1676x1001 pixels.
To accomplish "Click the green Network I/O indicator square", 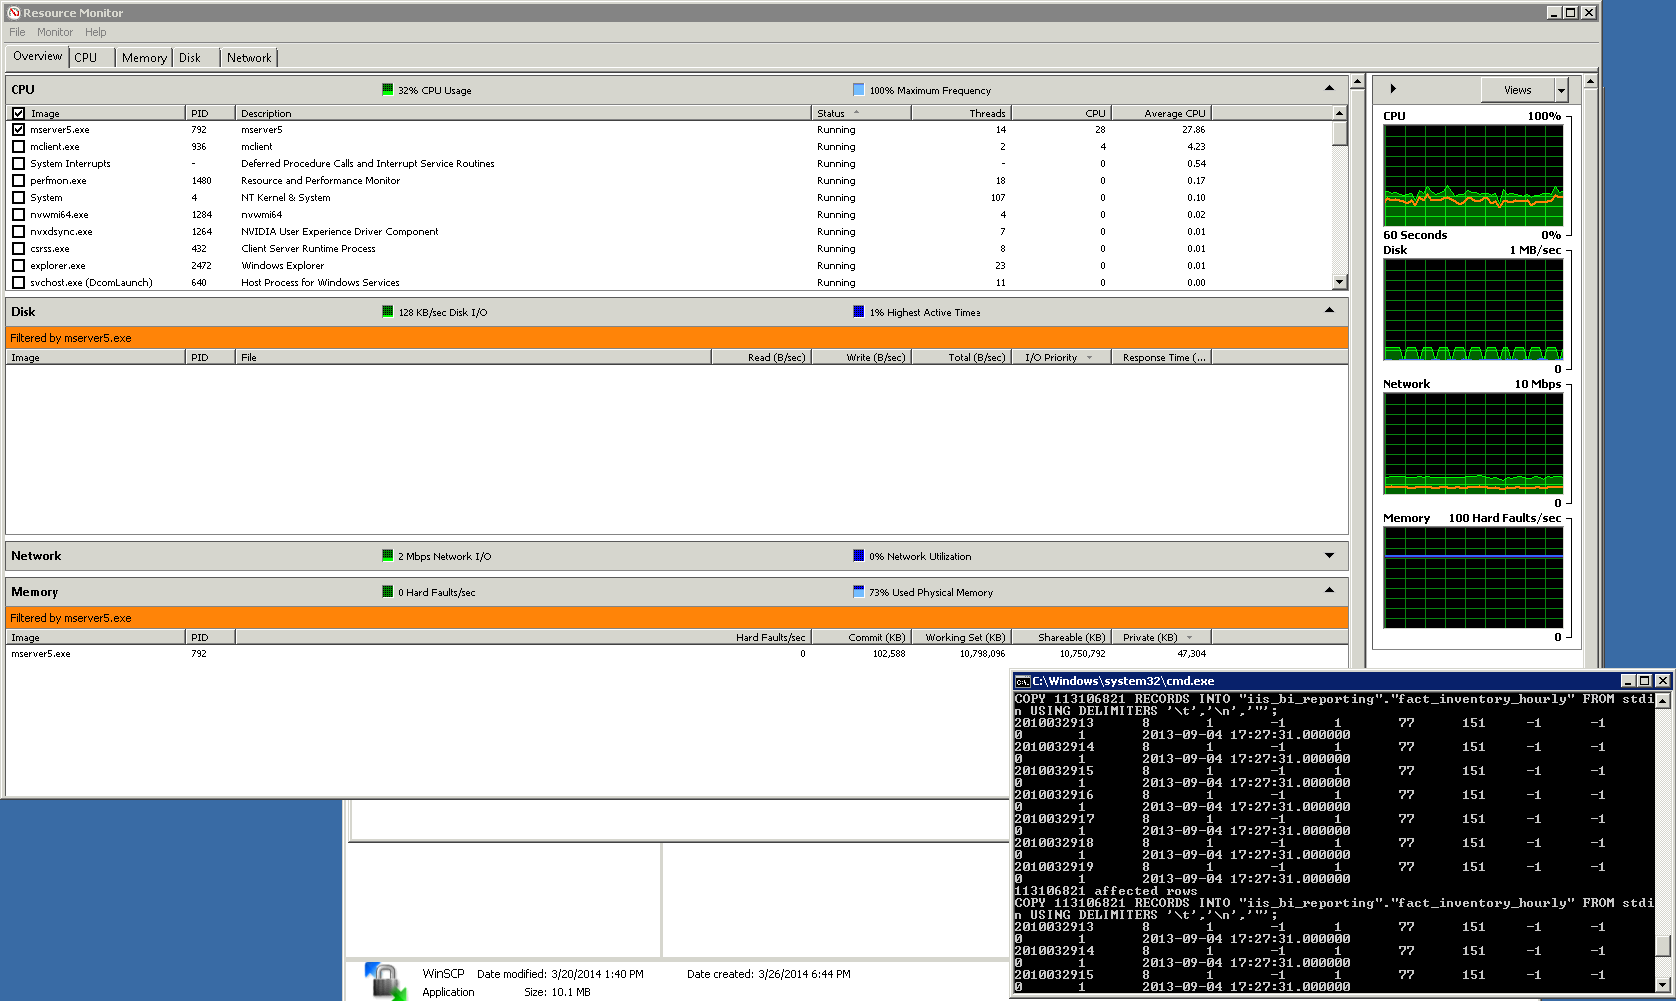I will [388, 556].
